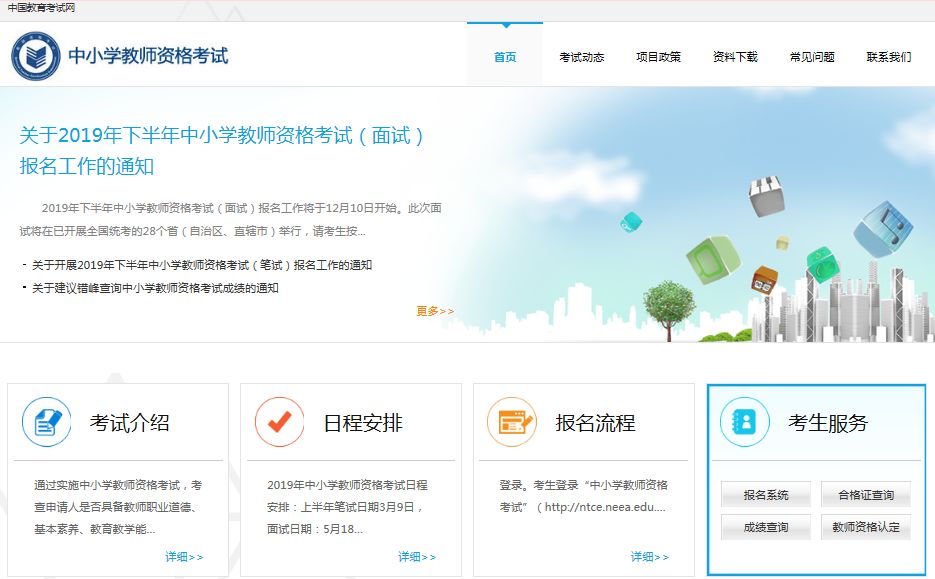Click the 日程安排 card heading
Viewport: 935px width, 579px height.
(363, 423)
